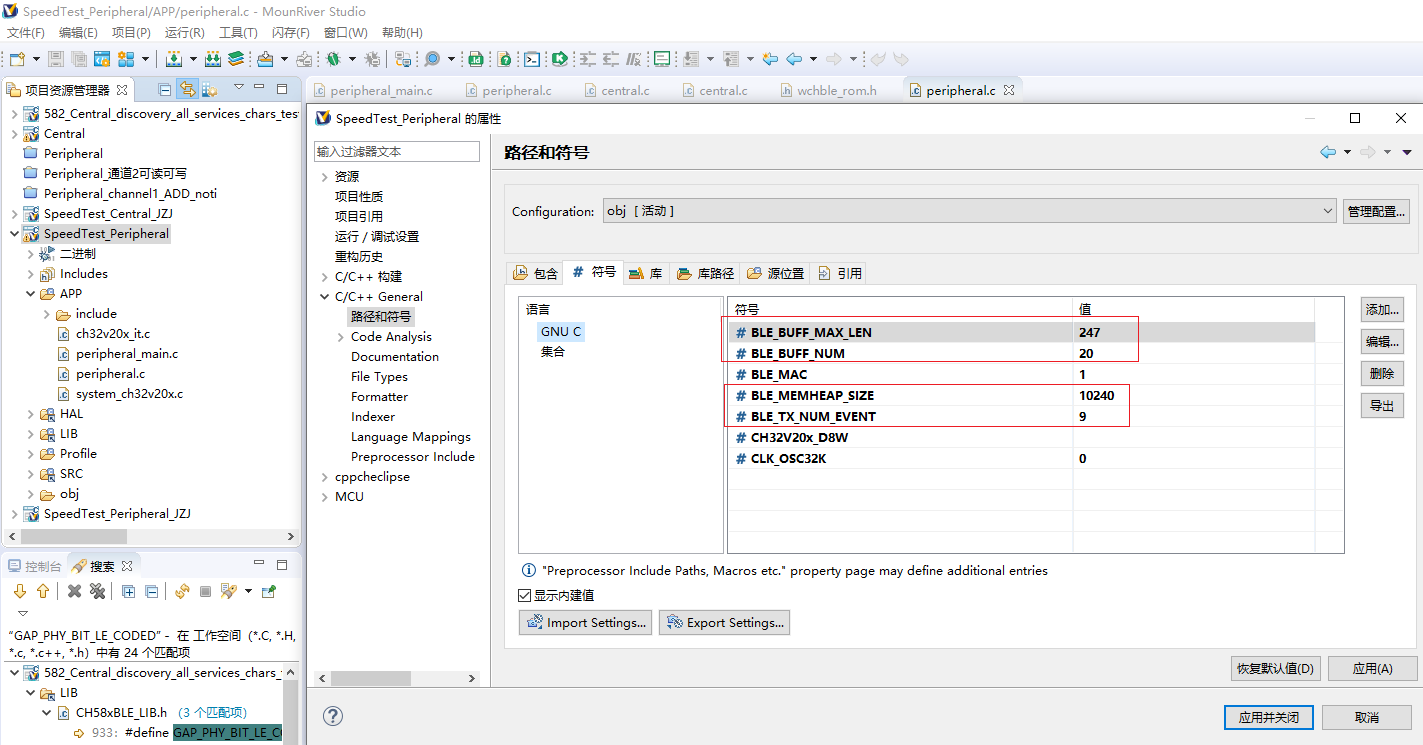Click the help question mark icon in dialog
The width and height of the screenshot is (1423, 745).
(334, 716)
